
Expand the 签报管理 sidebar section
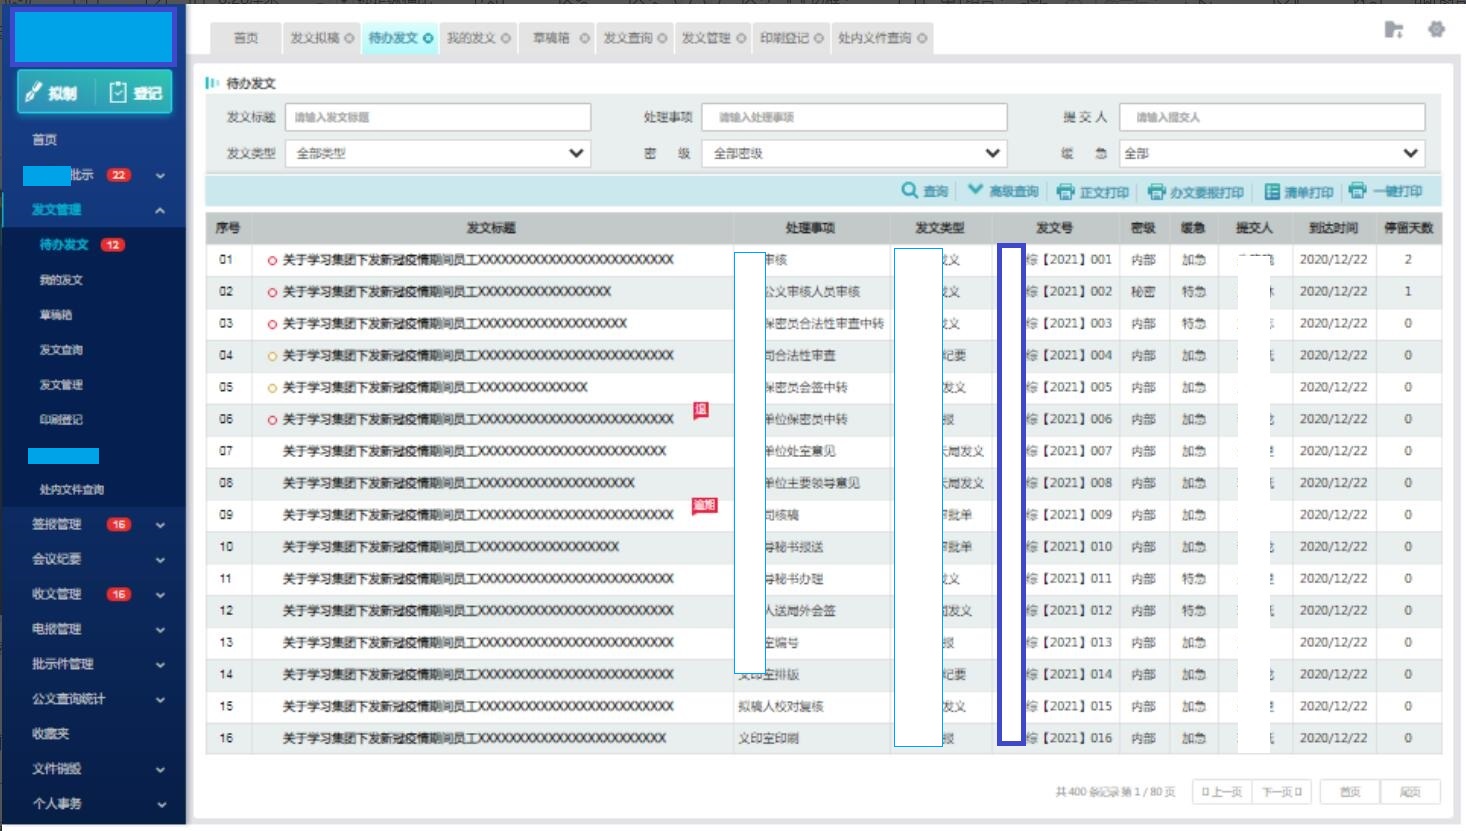(x=160, y=525)
